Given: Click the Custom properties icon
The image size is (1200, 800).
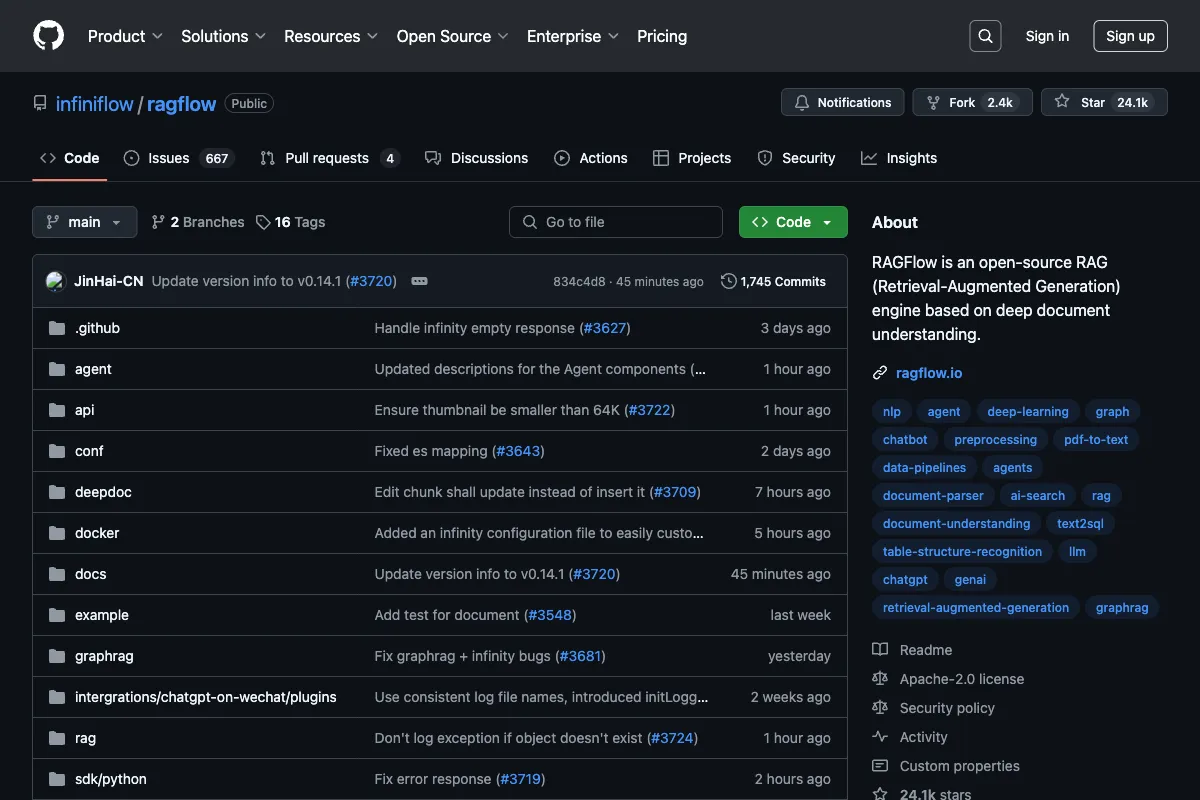Looking at the screenshot, I should pos(880,766).
